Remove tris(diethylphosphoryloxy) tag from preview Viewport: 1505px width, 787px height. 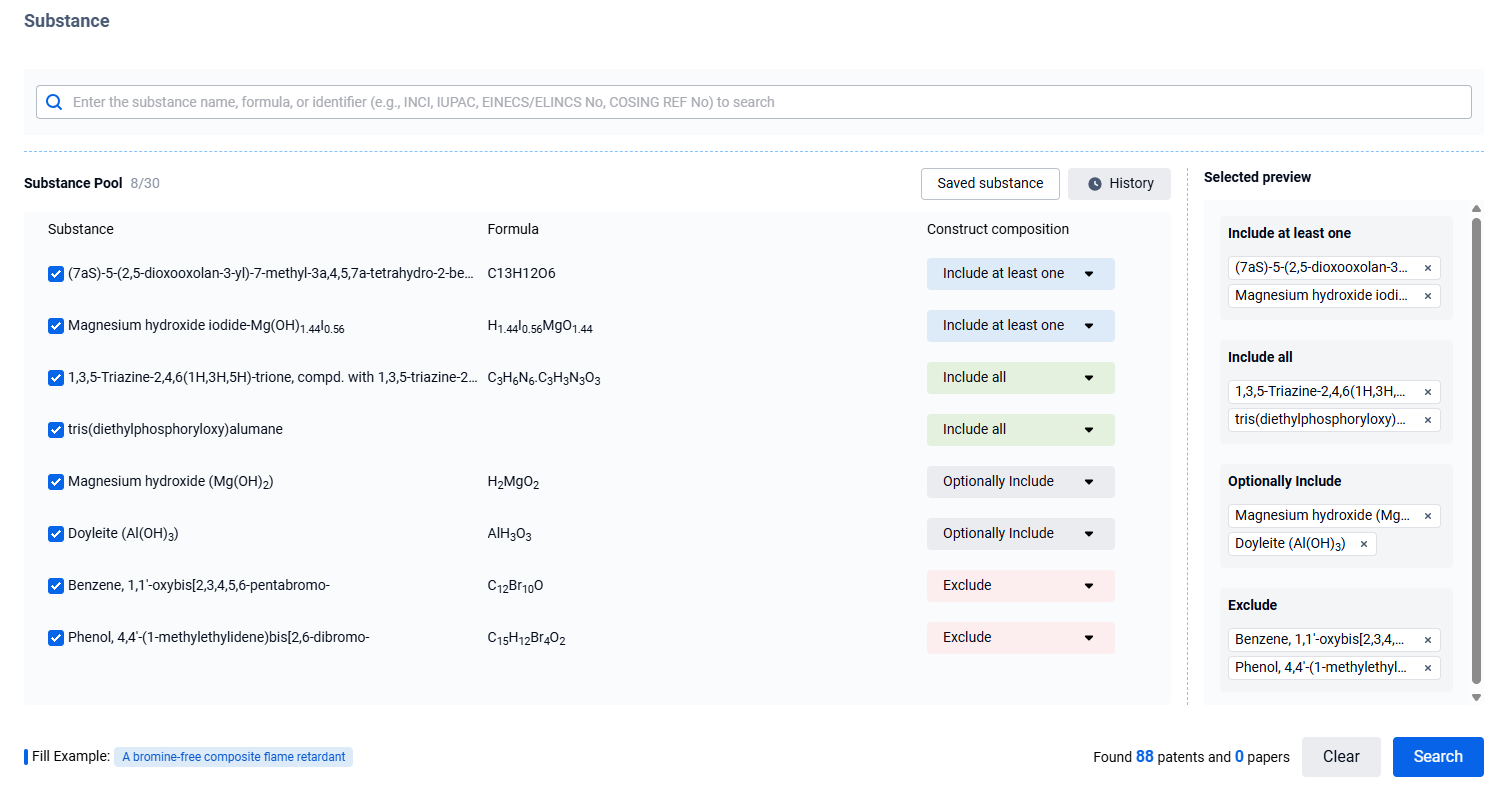(1428, 420)
